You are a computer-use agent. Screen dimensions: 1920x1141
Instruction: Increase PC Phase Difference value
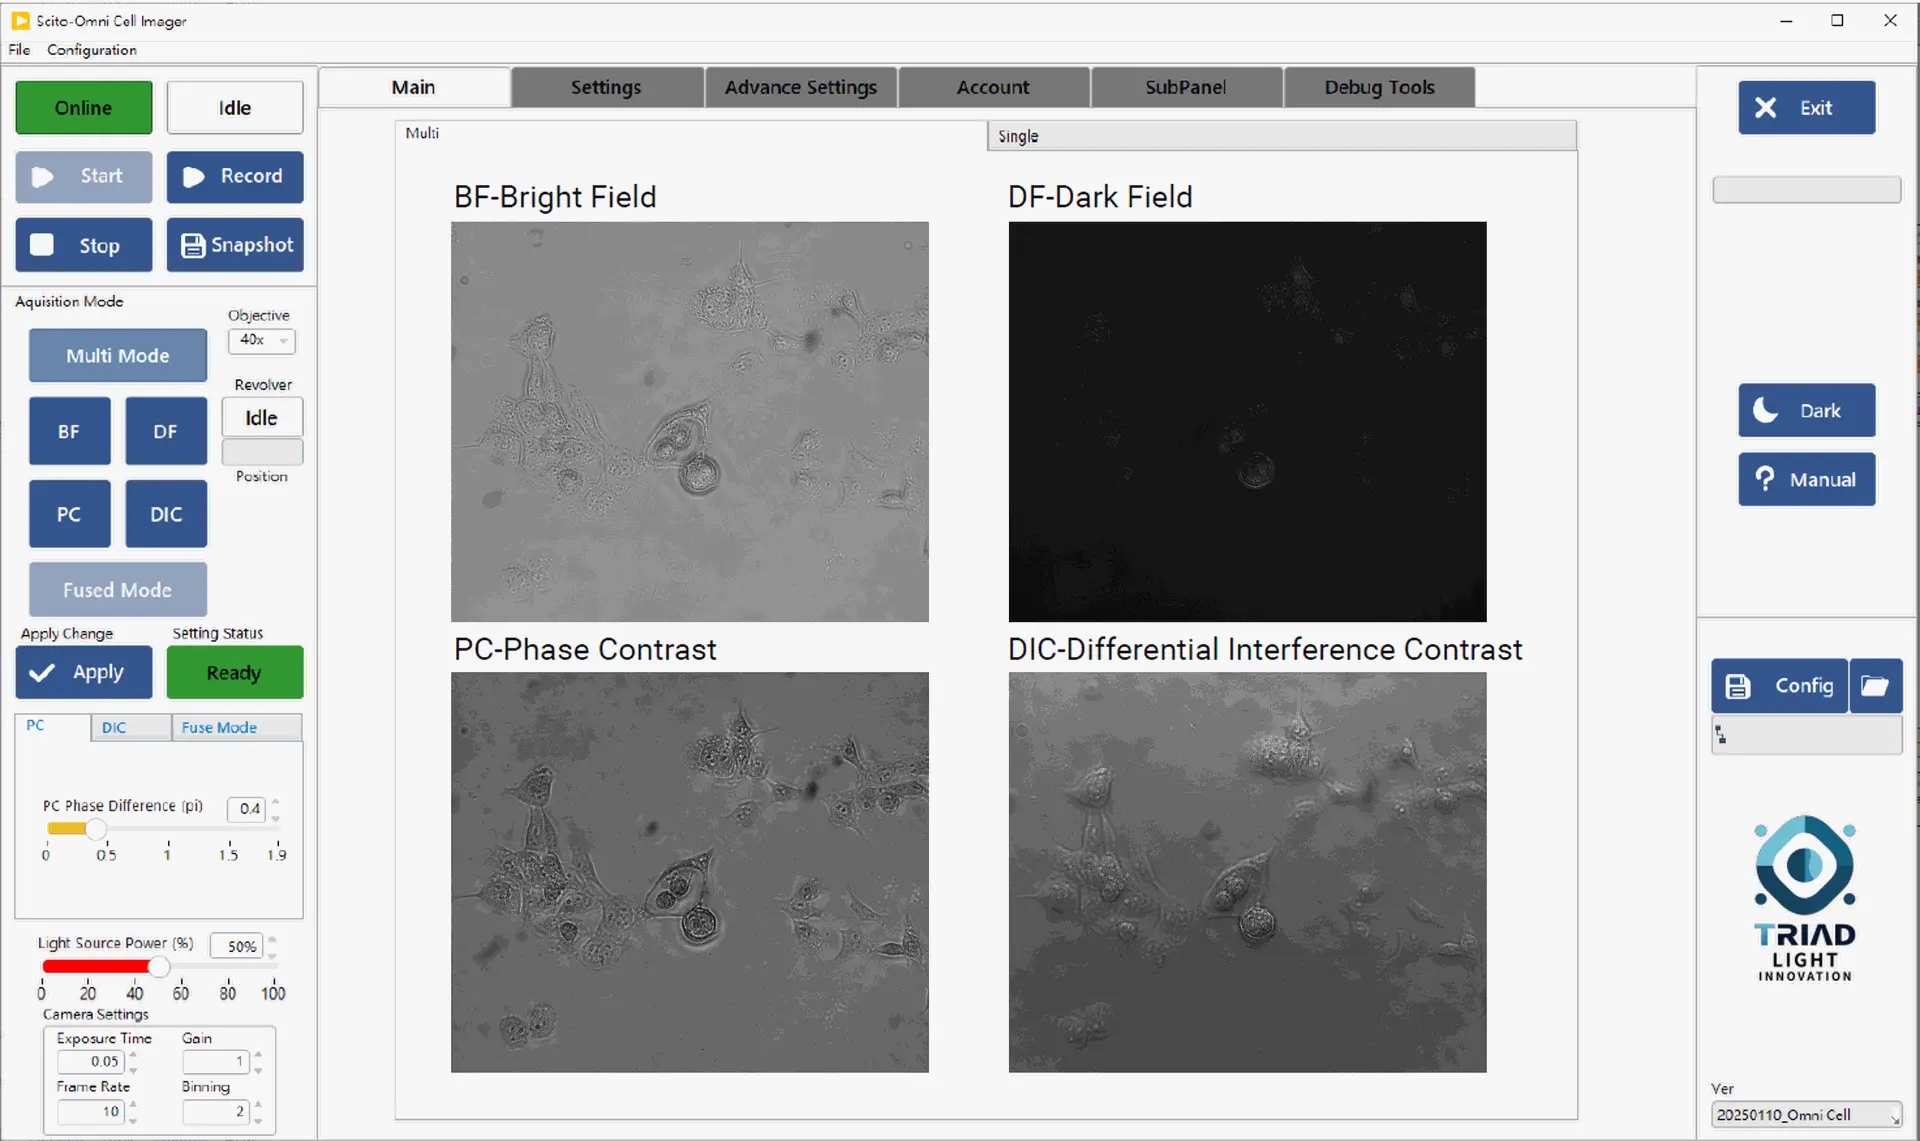(275, 802)
